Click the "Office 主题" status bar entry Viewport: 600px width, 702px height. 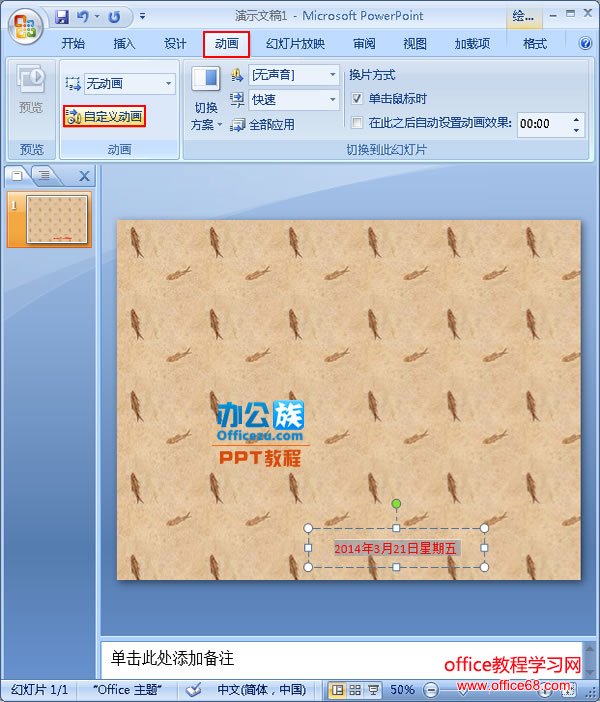tap(128, 689)
